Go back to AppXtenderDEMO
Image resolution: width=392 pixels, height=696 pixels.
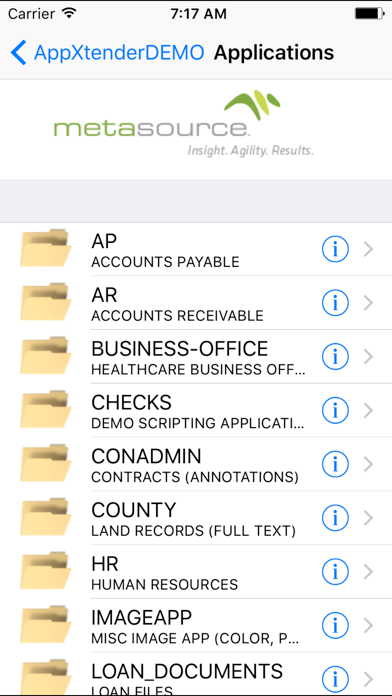point(107,52)
